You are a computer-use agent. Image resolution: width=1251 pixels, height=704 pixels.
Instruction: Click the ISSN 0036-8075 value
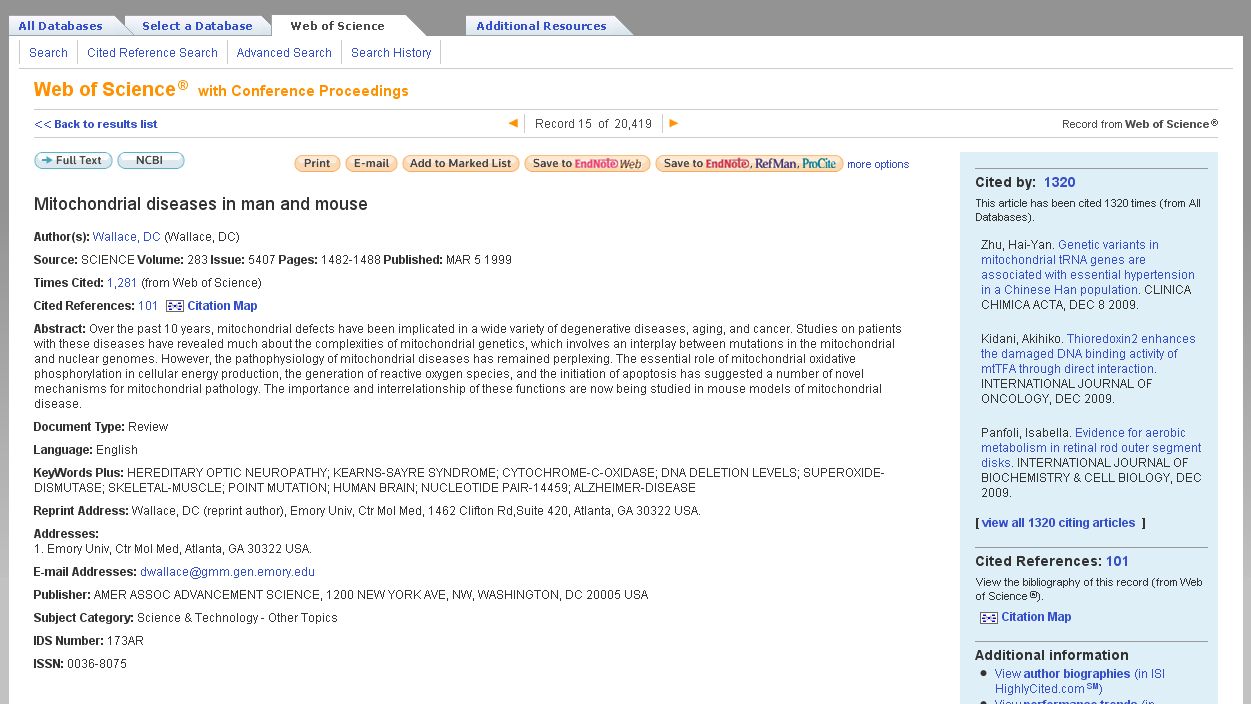(97, 664)
